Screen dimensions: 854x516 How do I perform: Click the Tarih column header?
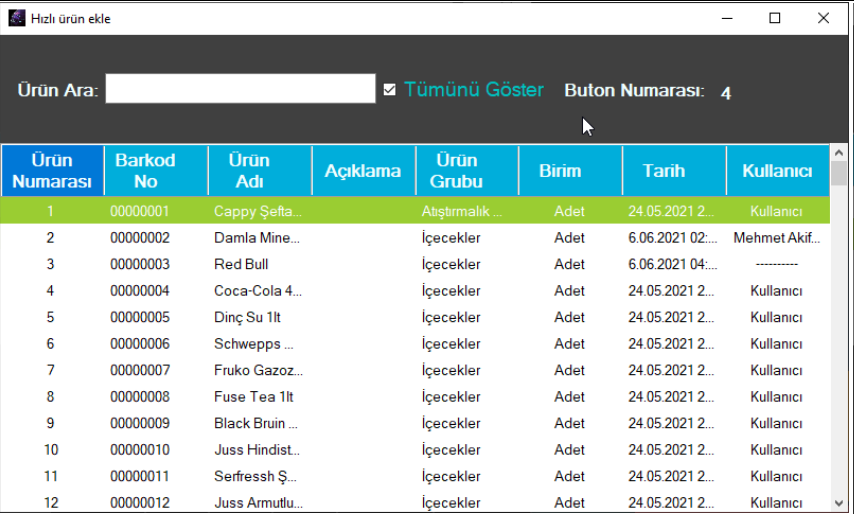(674, 171)
